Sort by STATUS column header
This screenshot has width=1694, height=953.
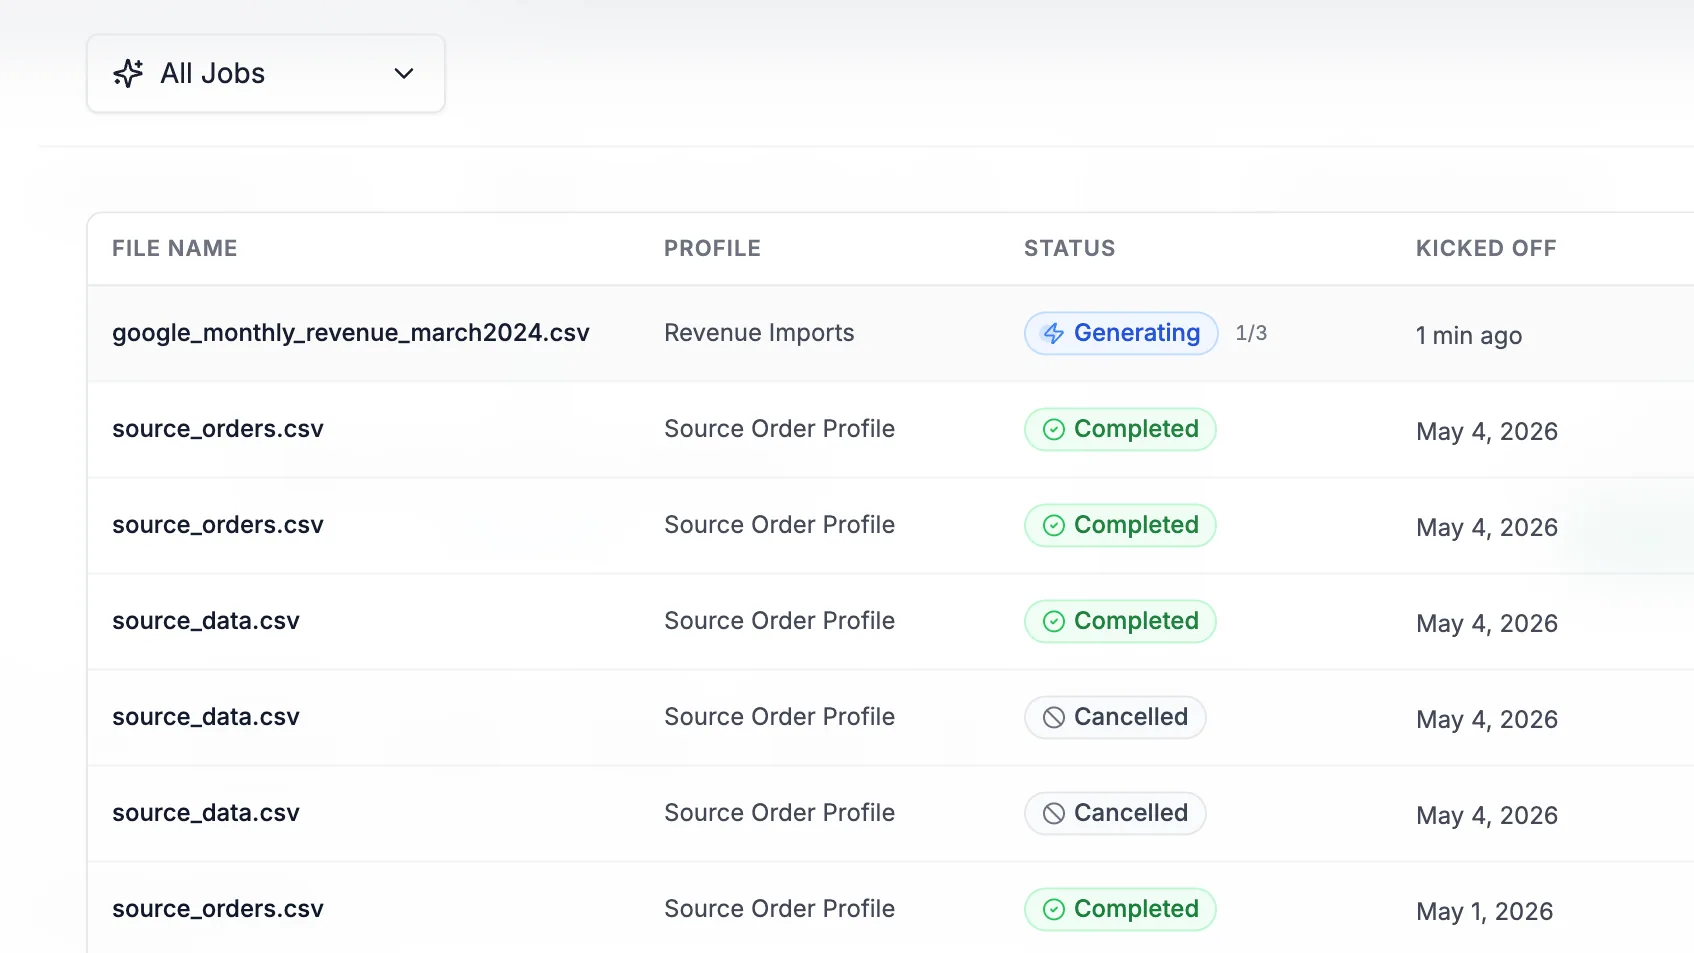[x=1070, y=248]
